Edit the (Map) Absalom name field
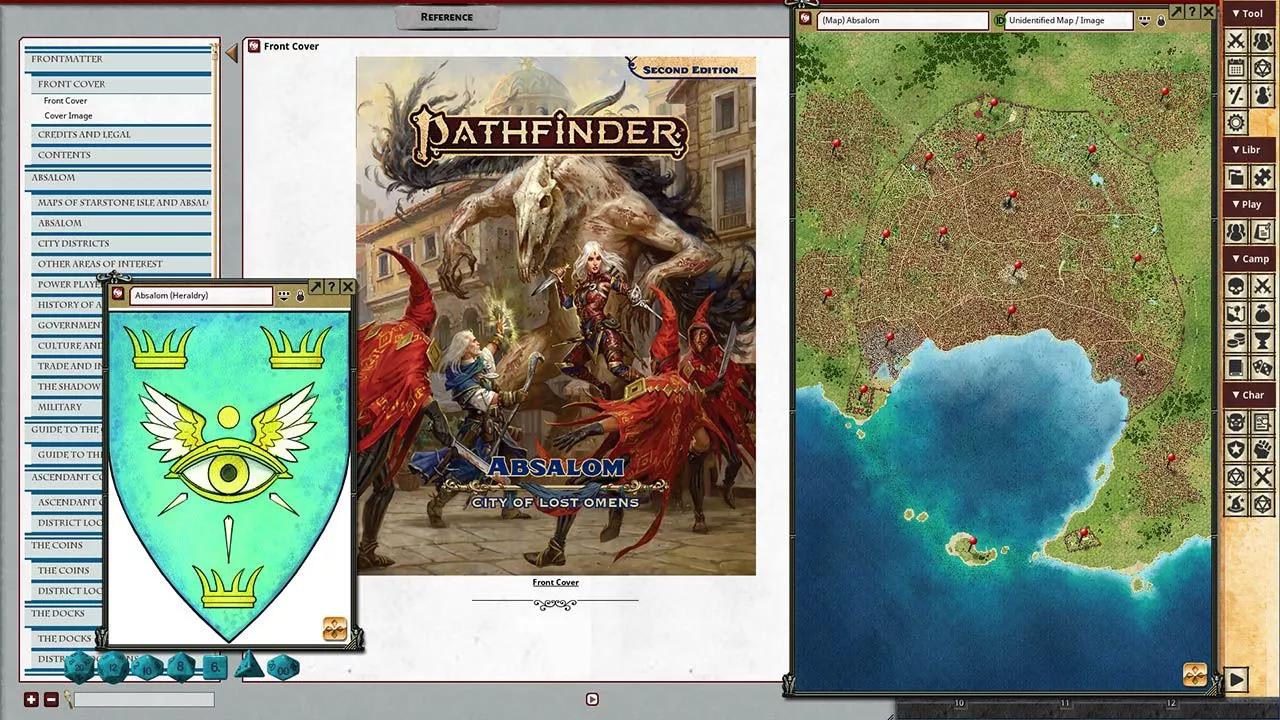1280x720 pixels. point(903,20)
